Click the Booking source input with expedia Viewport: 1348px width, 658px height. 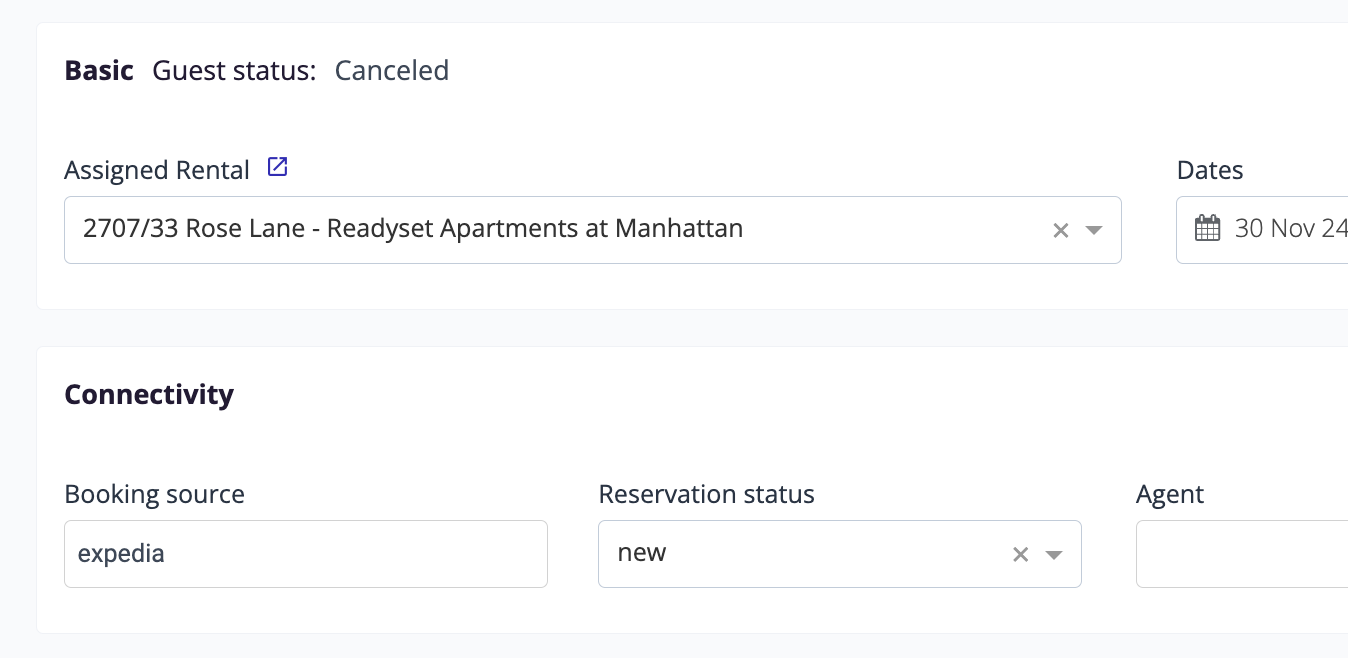point(305,554)
